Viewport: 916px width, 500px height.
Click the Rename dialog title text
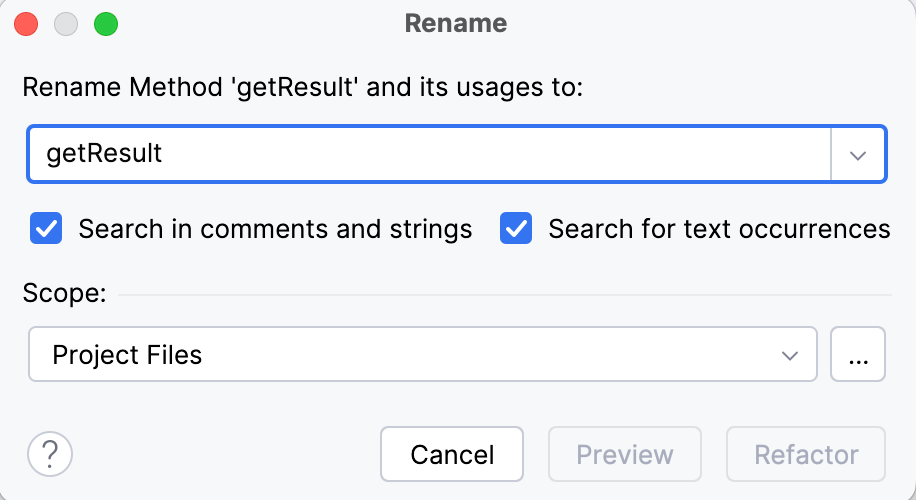(456, 24)
